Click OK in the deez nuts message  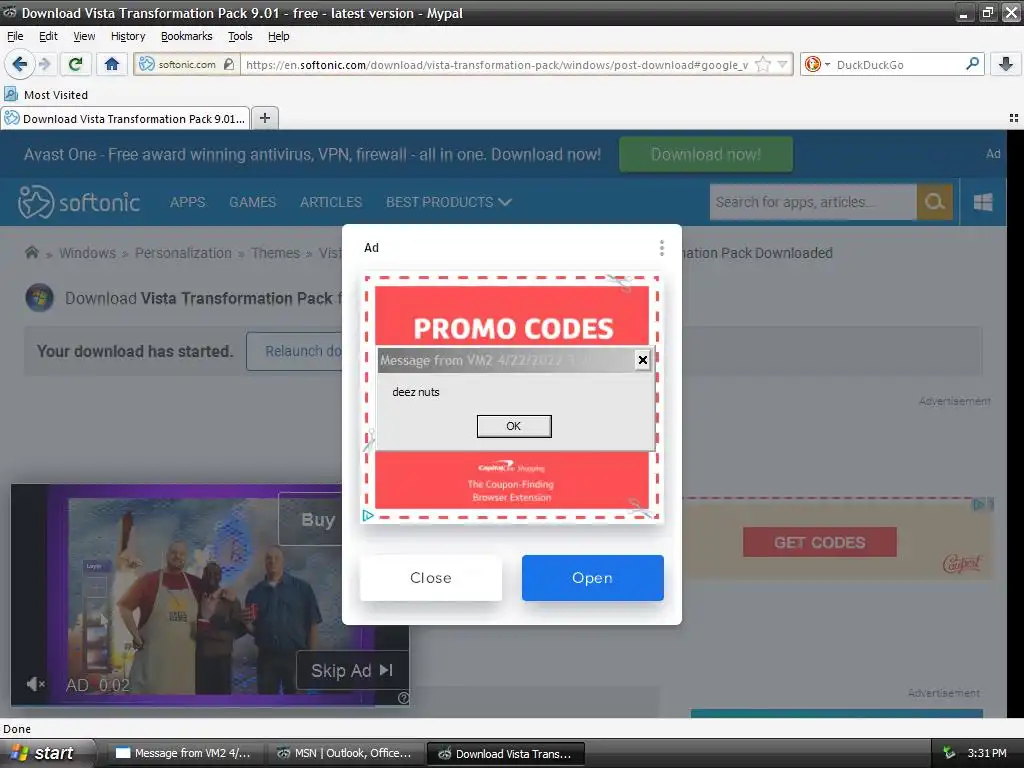click(x=514, y=426)
